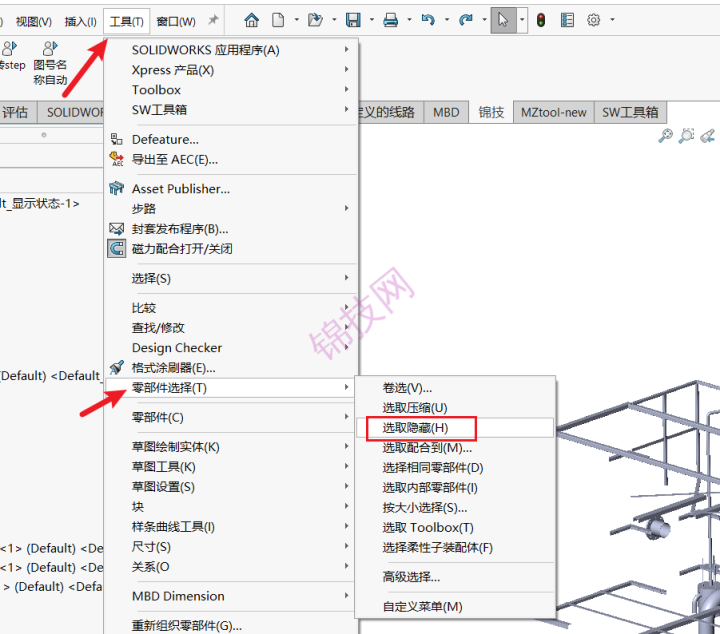Choose 选取压缩(U) option

click(455, 408)
